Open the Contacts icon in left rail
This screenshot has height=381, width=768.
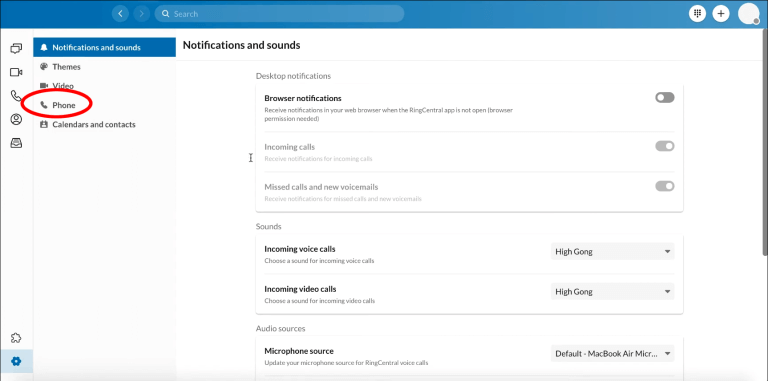click(16, 119)
